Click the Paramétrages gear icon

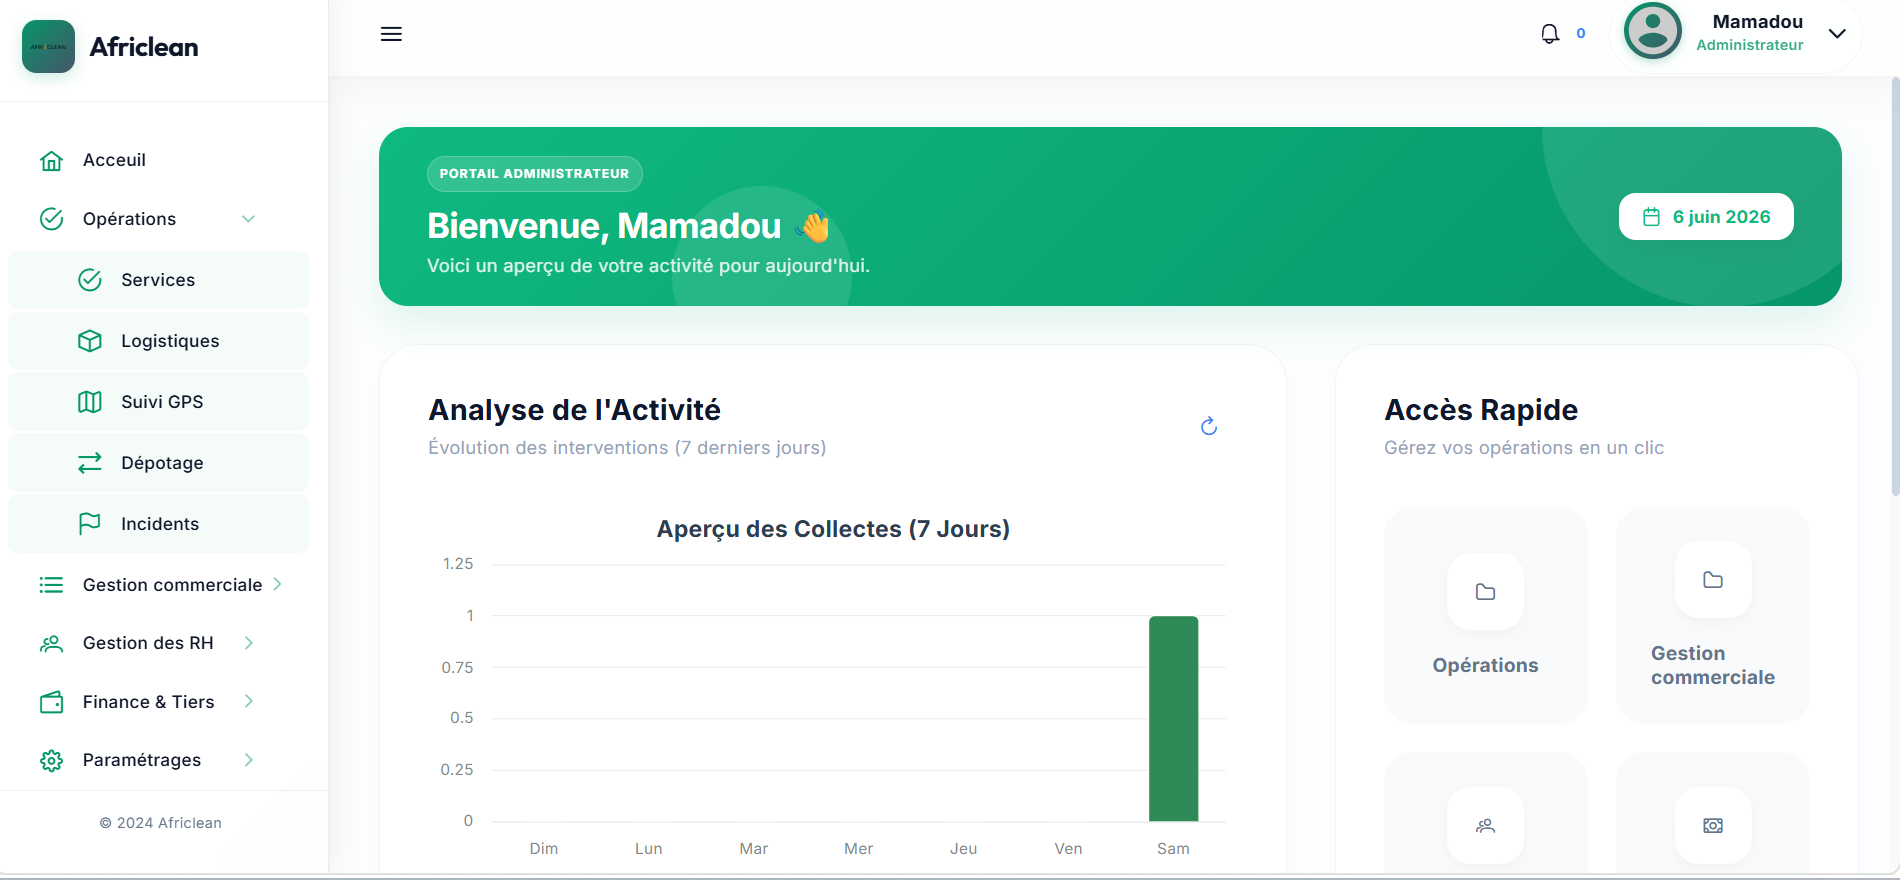tap(51, 761)
